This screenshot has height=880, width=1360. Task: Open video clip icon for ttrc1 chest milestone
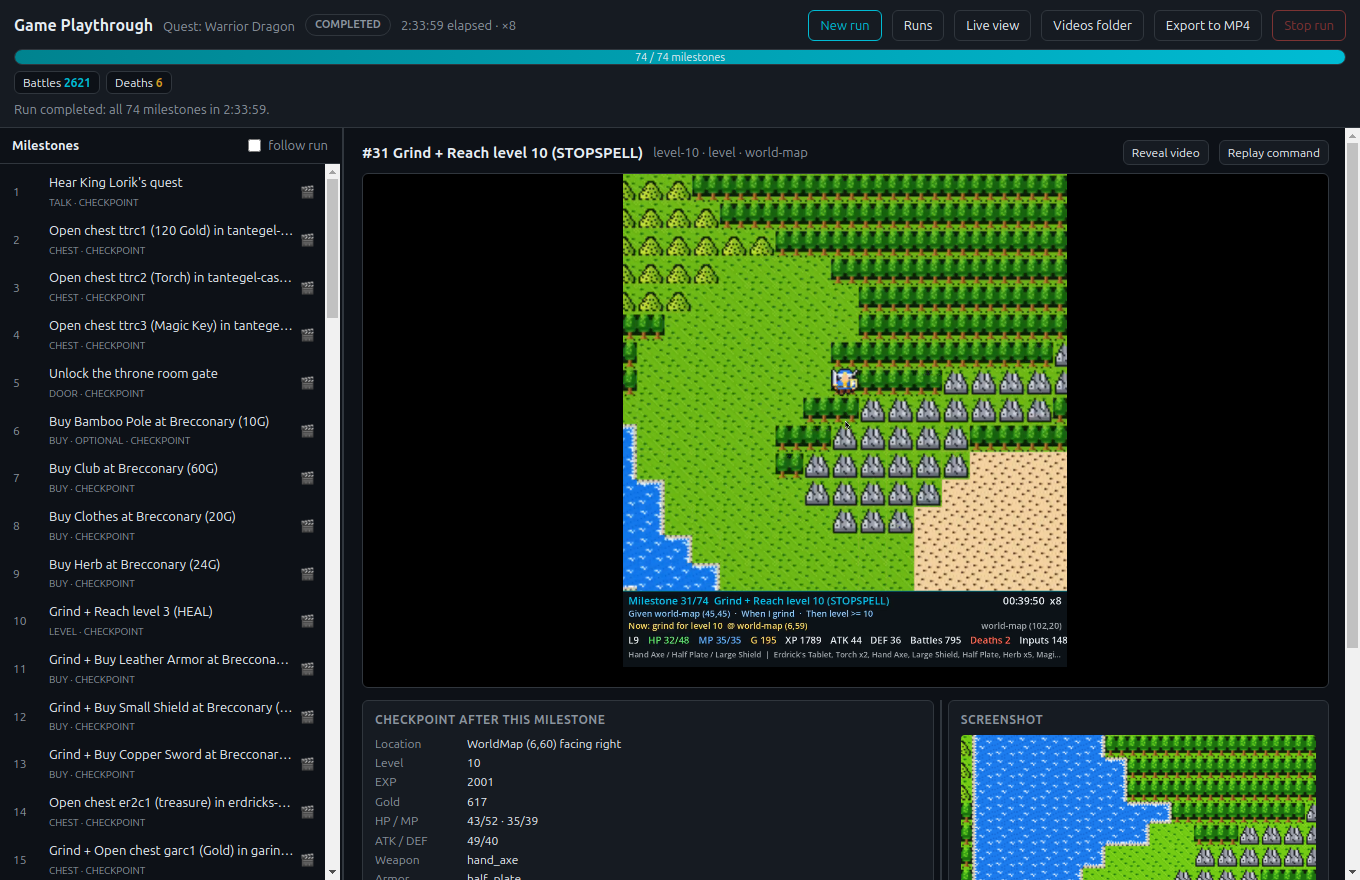307,240
